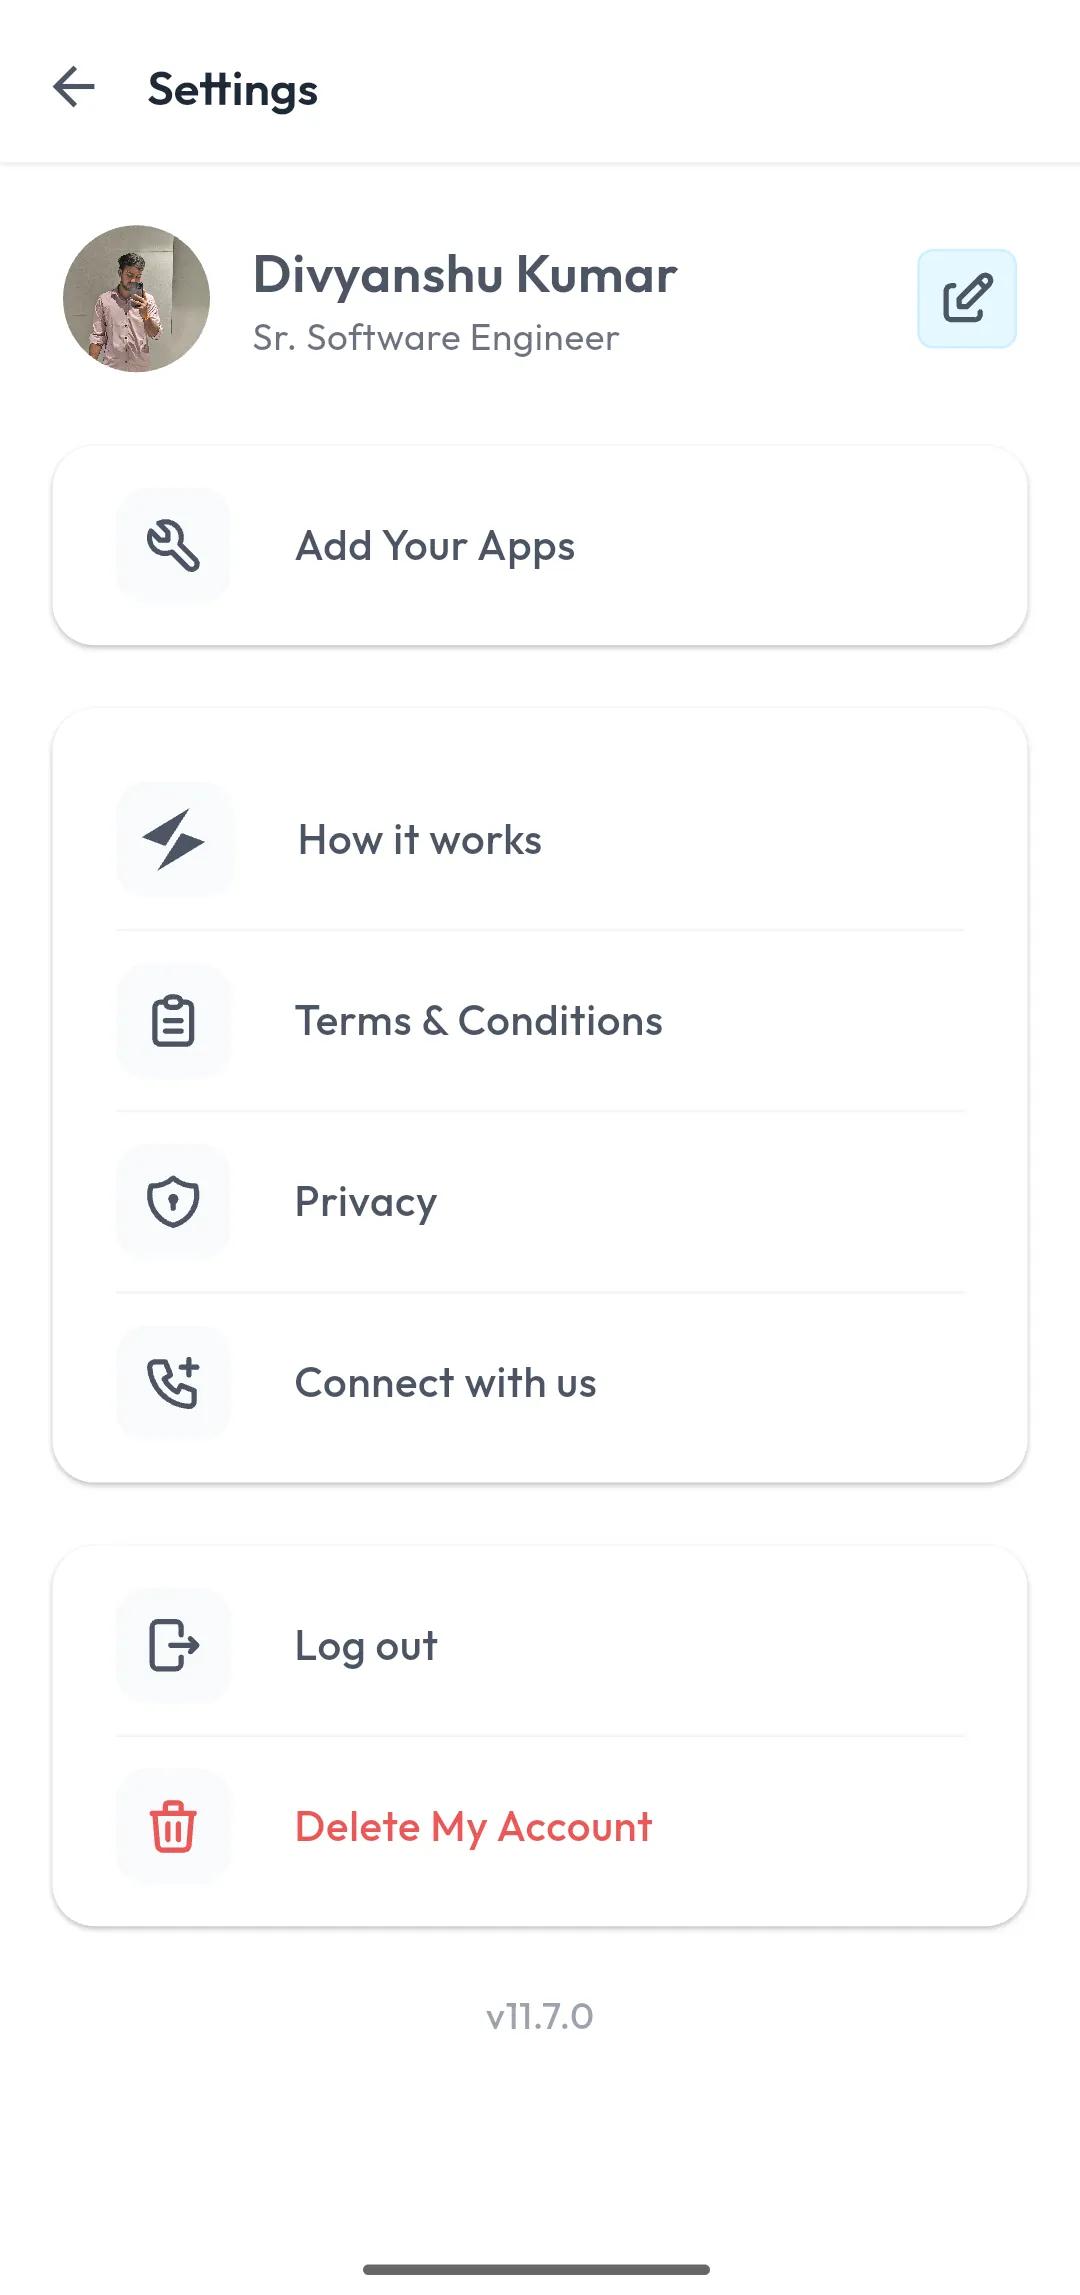This screenshot has width=1080, height=2295.
Task: Click the name Divyanshu Kumar
Action: click(465, 275)
